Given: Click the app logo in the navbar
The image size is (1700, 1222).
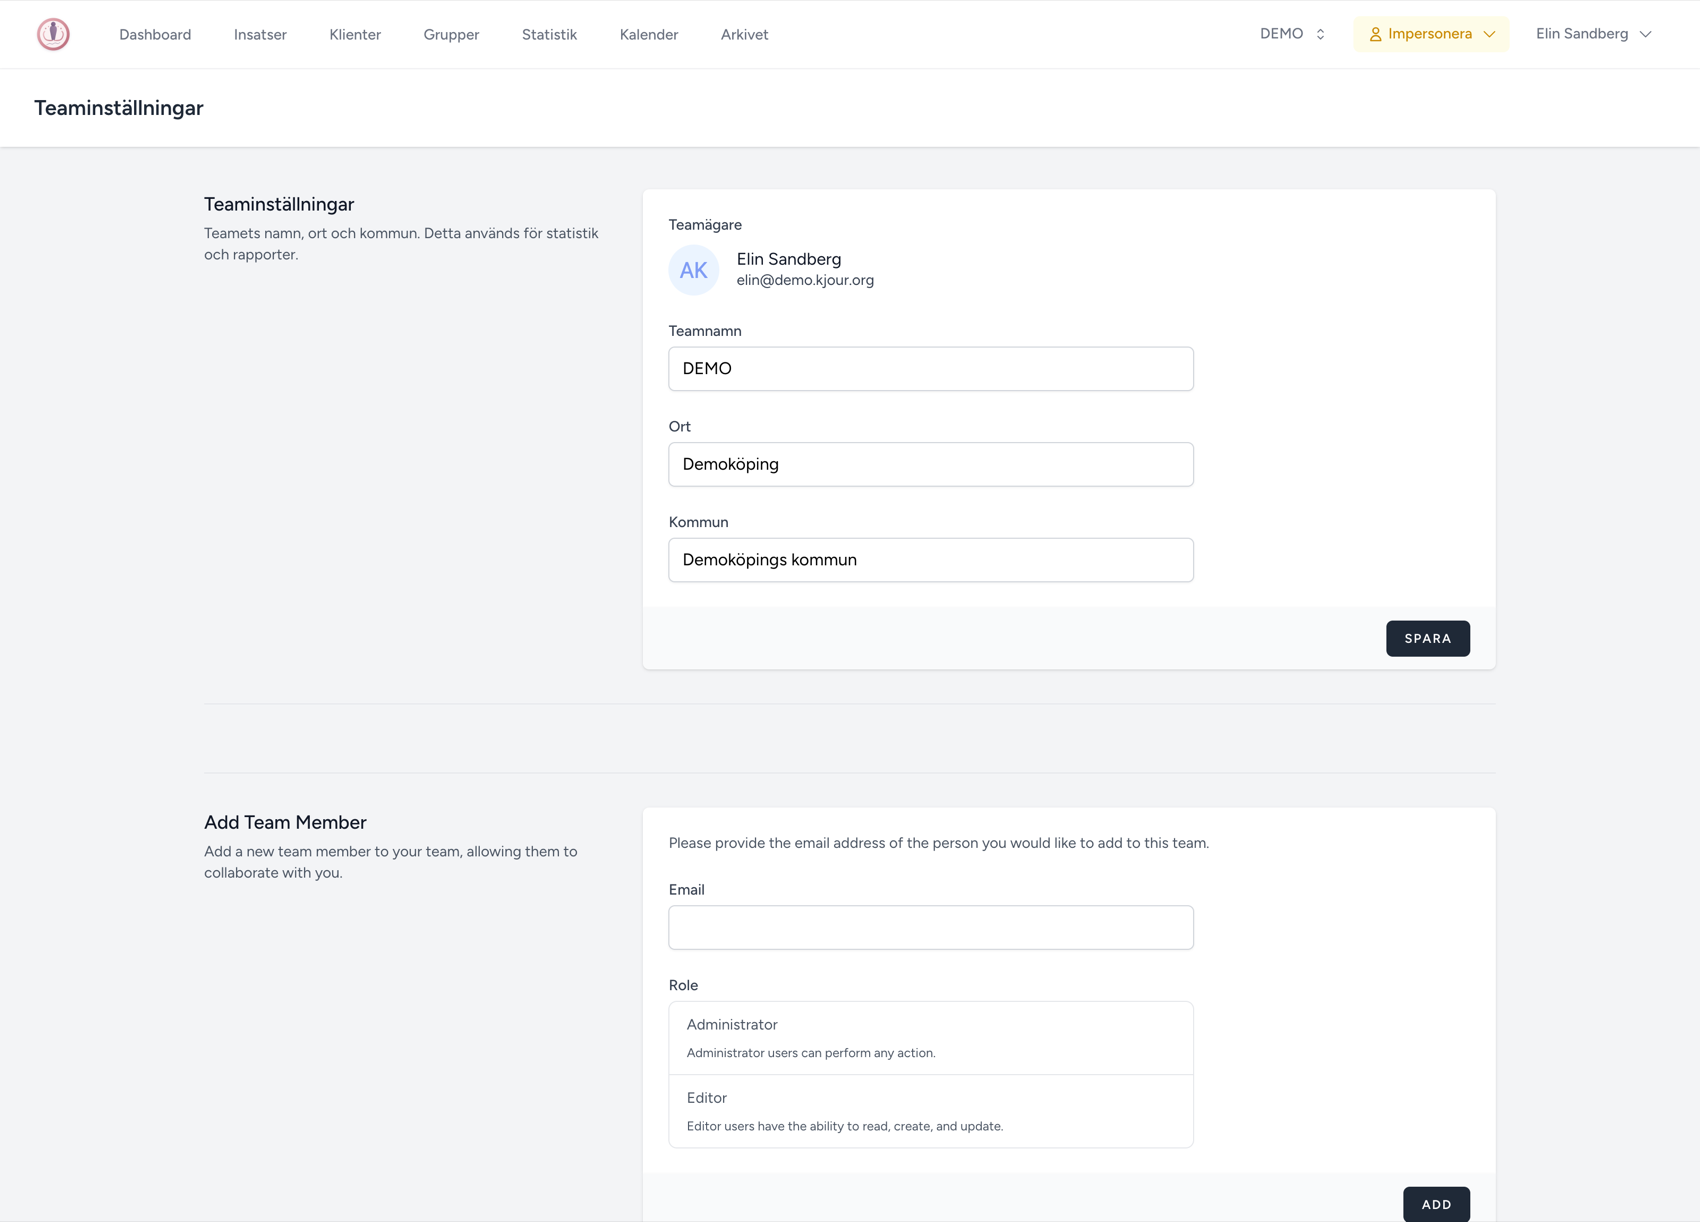Looking at the screenshot, I should [53, 34].
